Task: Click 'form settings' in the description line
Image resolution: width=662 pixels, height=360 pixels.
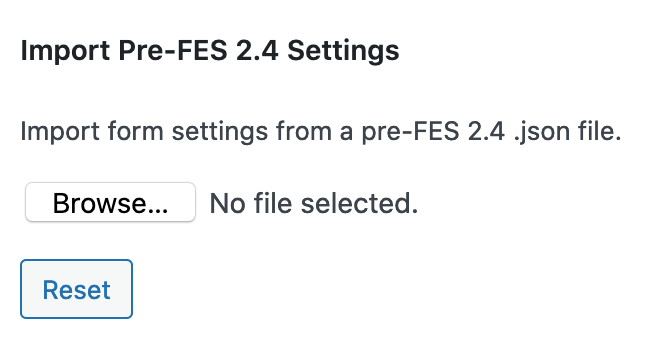Action: [x=187, y=131]
